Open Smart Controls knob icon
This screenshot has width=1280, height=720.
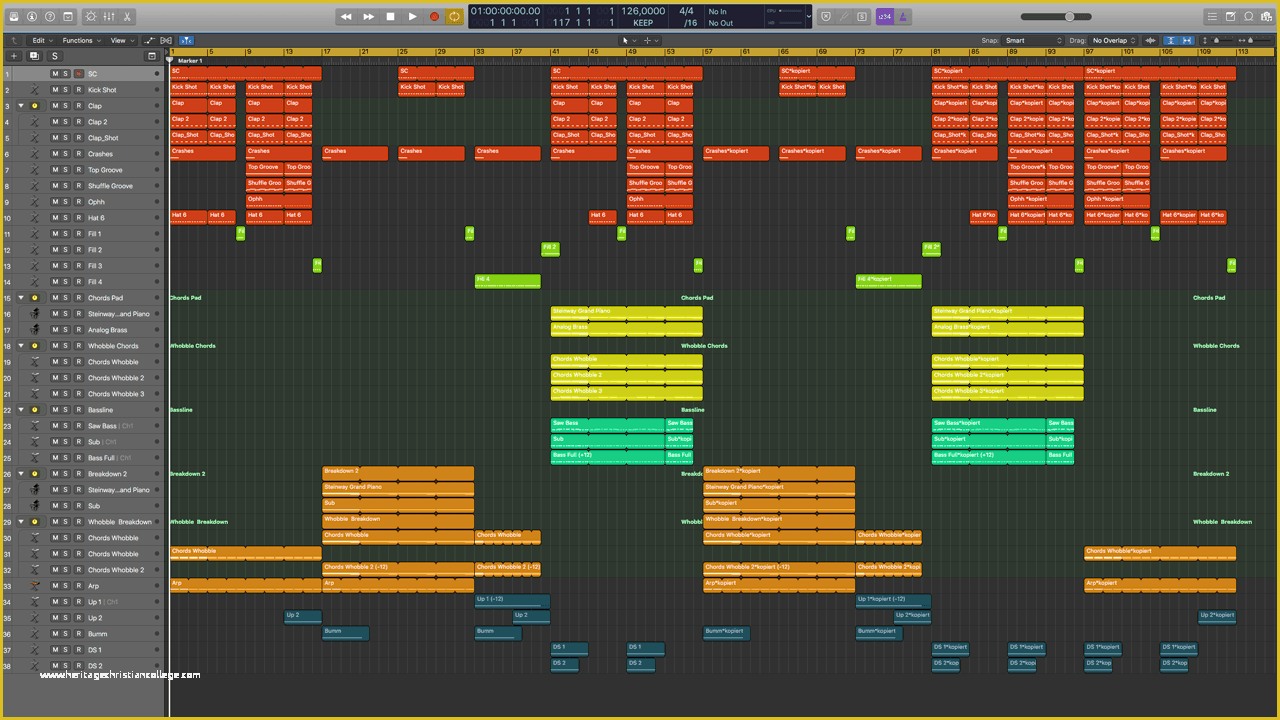click(x=91, y=17)
